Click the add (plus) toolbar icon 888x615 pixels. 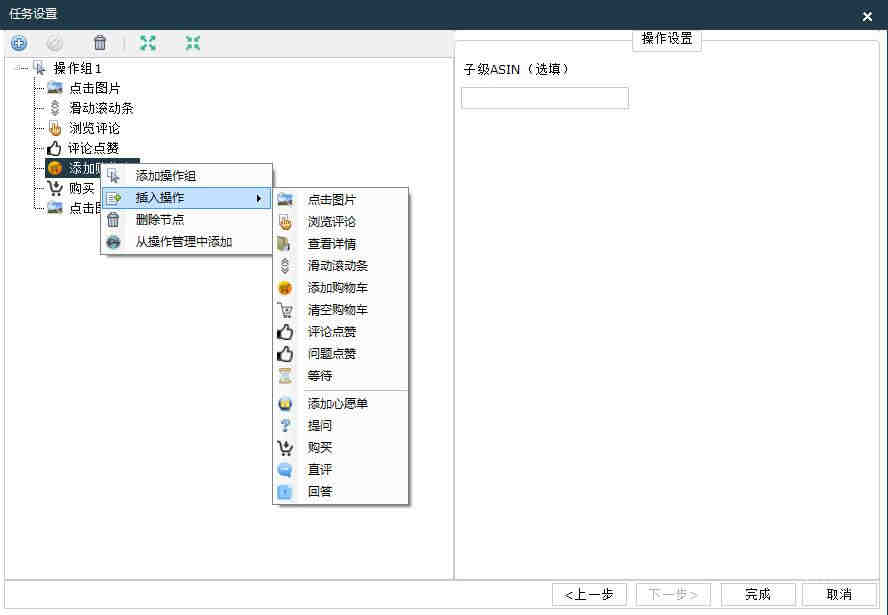click(x=18, y=43)
